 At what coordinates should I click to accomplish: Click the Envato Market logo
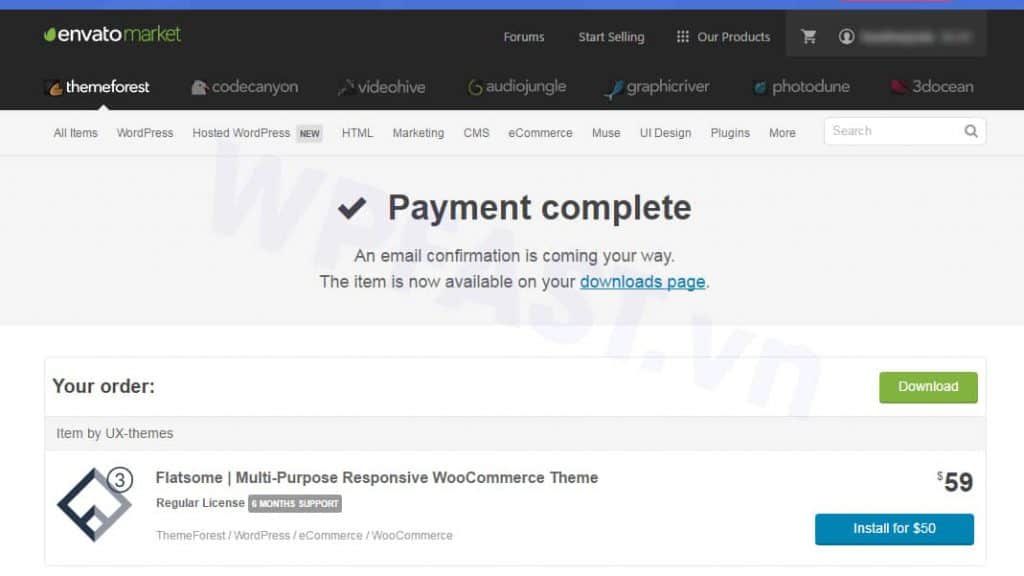pyautogui.click(x=112, y=34)
